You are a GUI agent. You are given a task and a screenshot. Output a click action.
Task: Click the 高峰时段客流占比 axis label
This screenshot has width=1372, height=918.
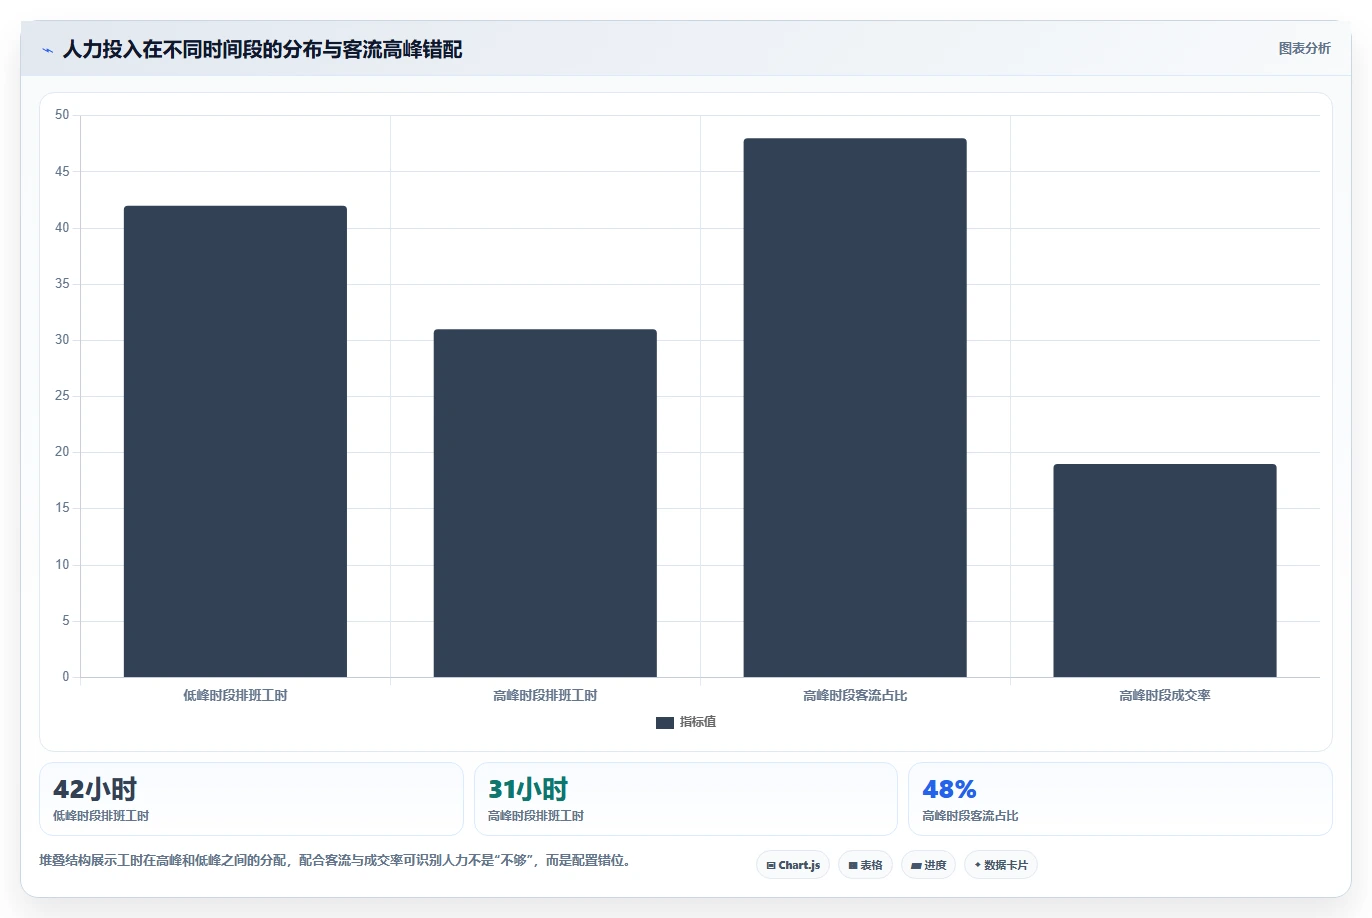[855, 695]
